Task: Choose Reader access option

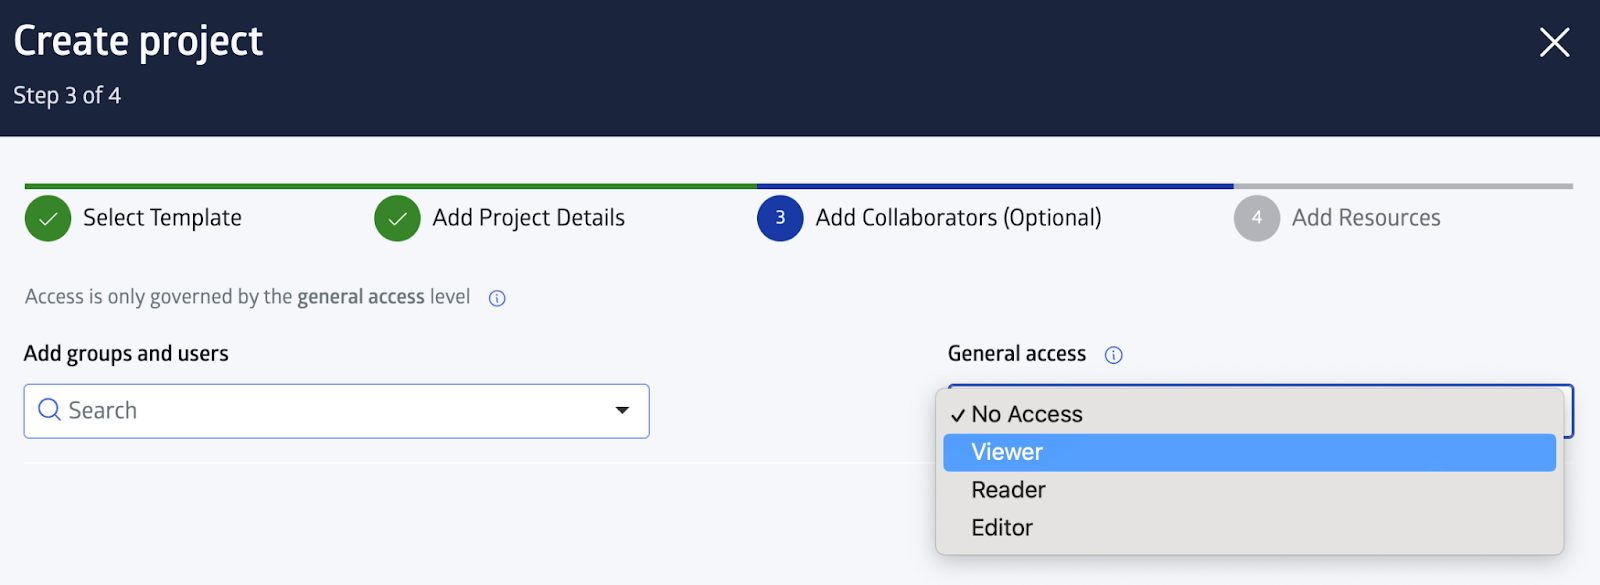Action: (x=1249, y=490)
